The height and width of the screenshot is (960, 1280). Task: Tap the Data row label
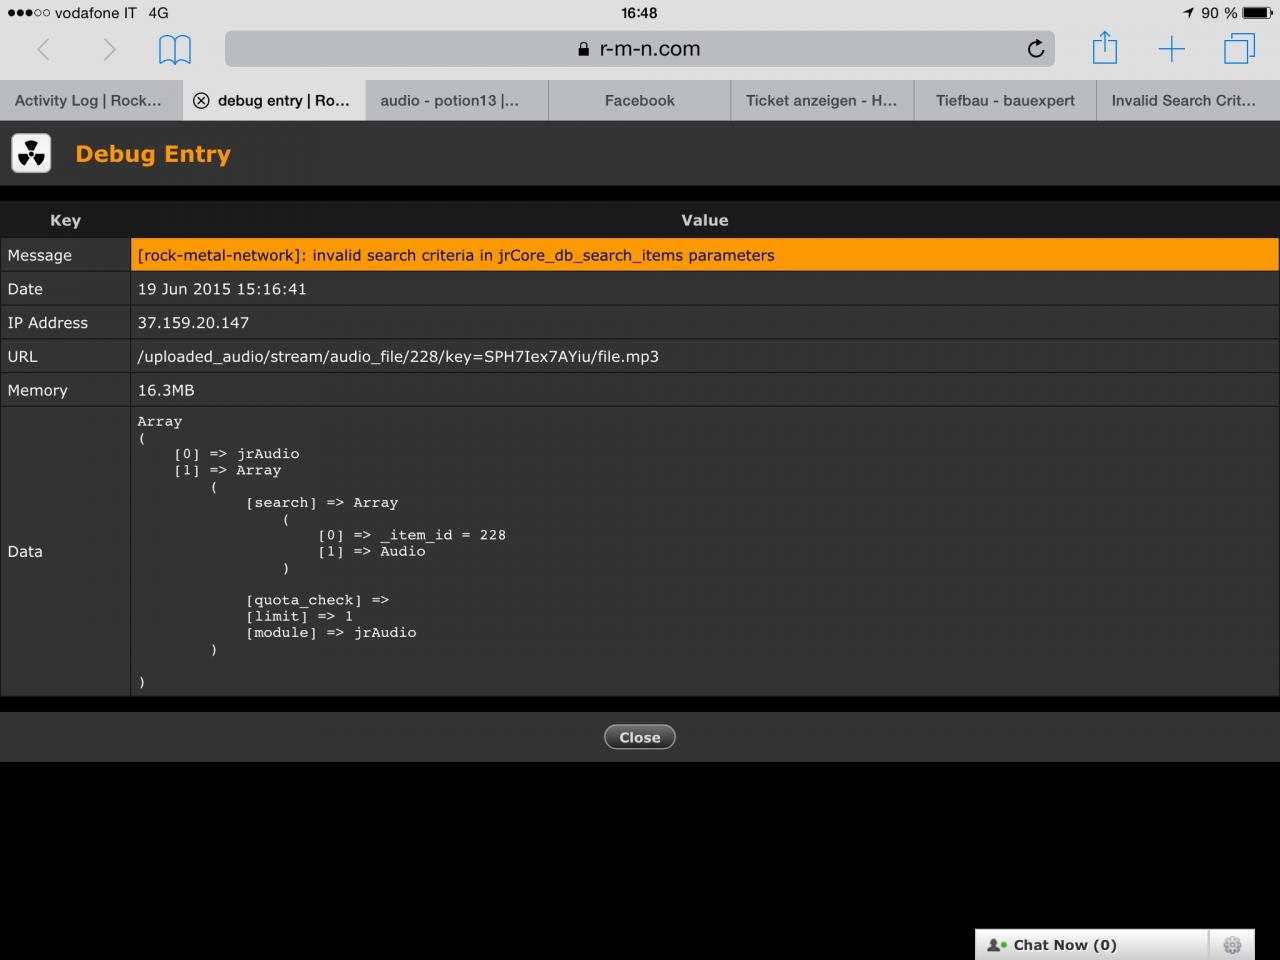25,551
